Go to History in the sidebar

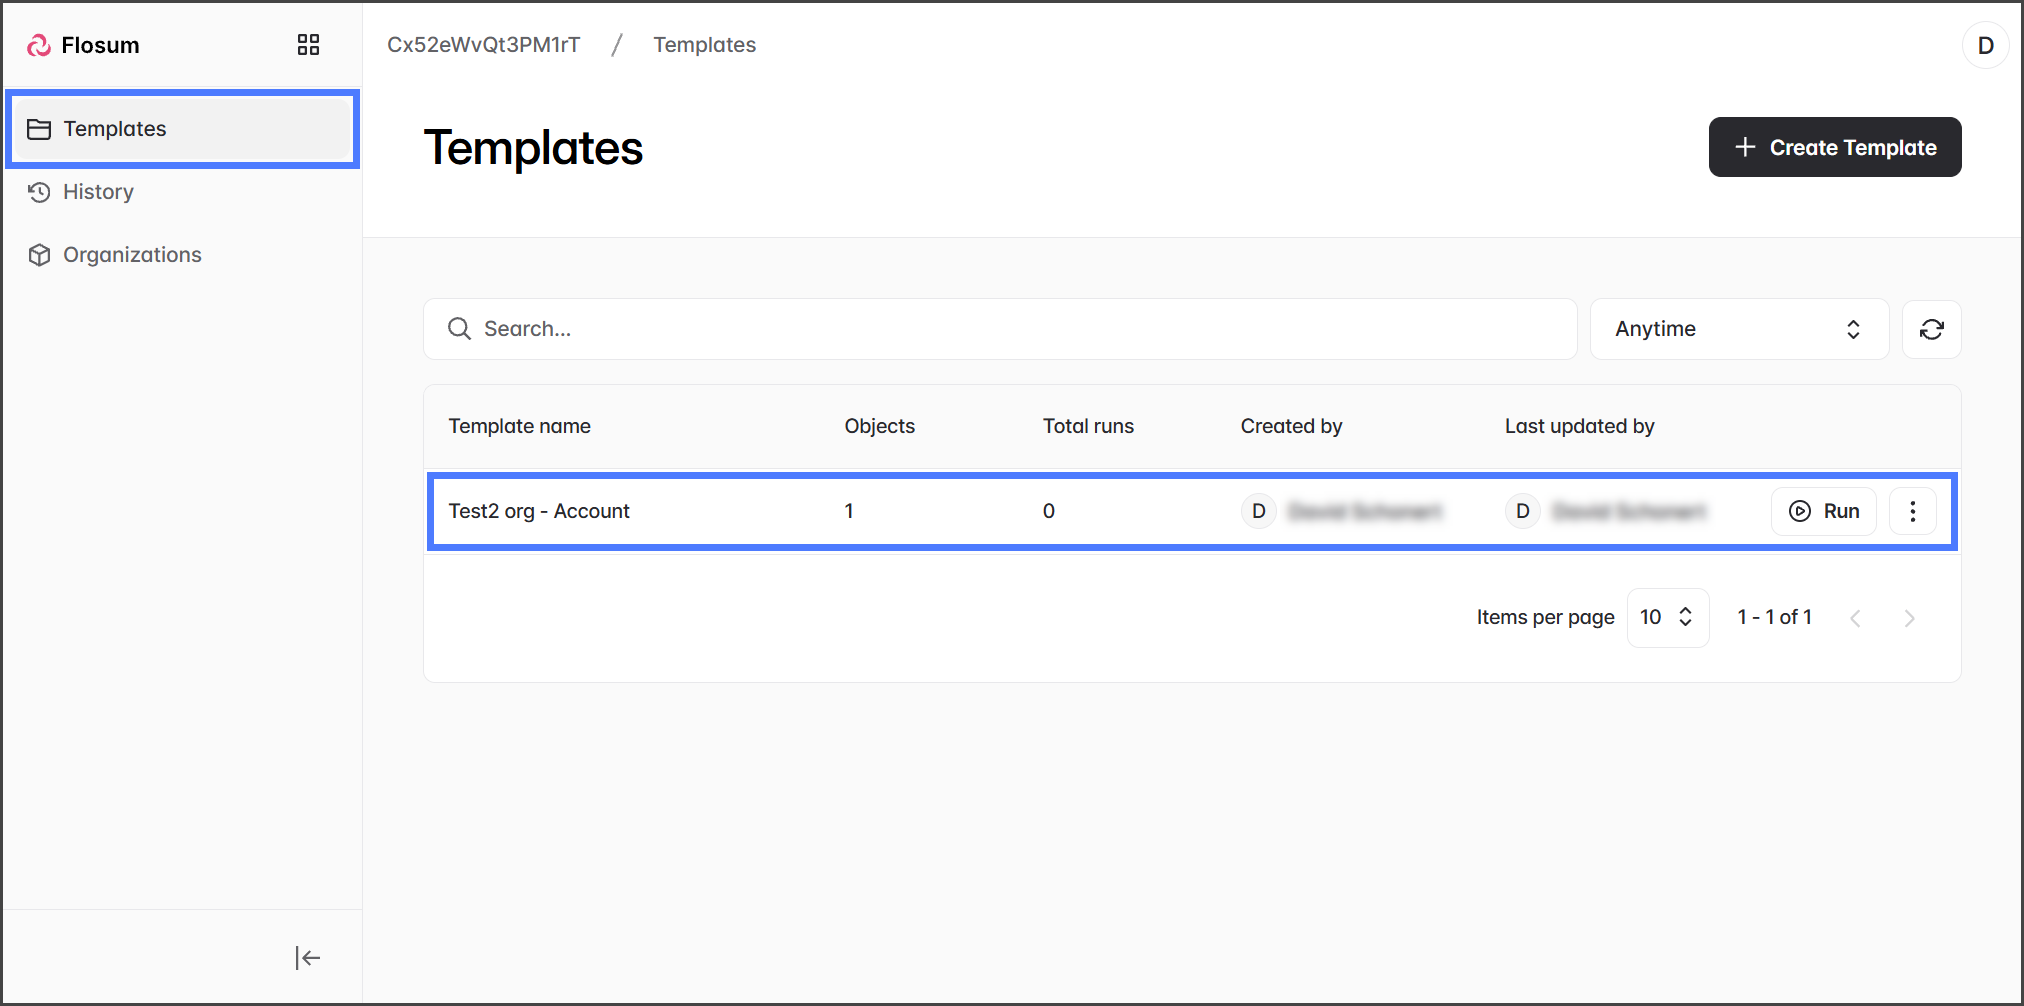point(98,192)
